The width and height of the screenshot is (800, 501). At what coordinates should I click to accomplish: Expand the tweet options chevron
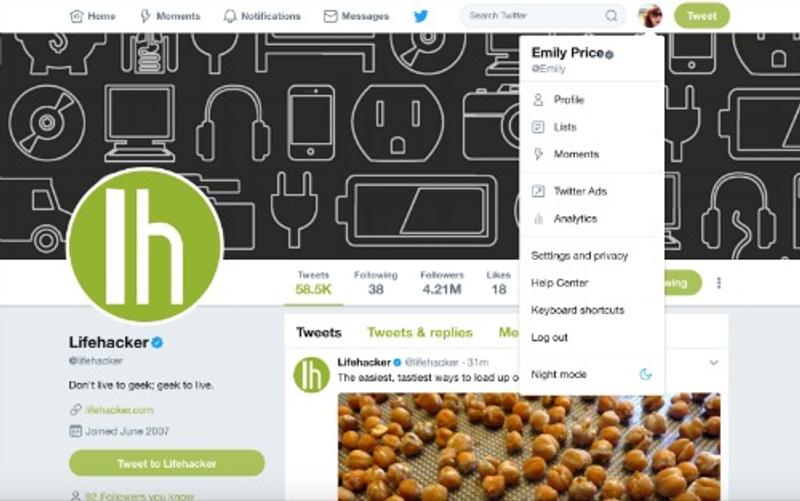(714, 363)
